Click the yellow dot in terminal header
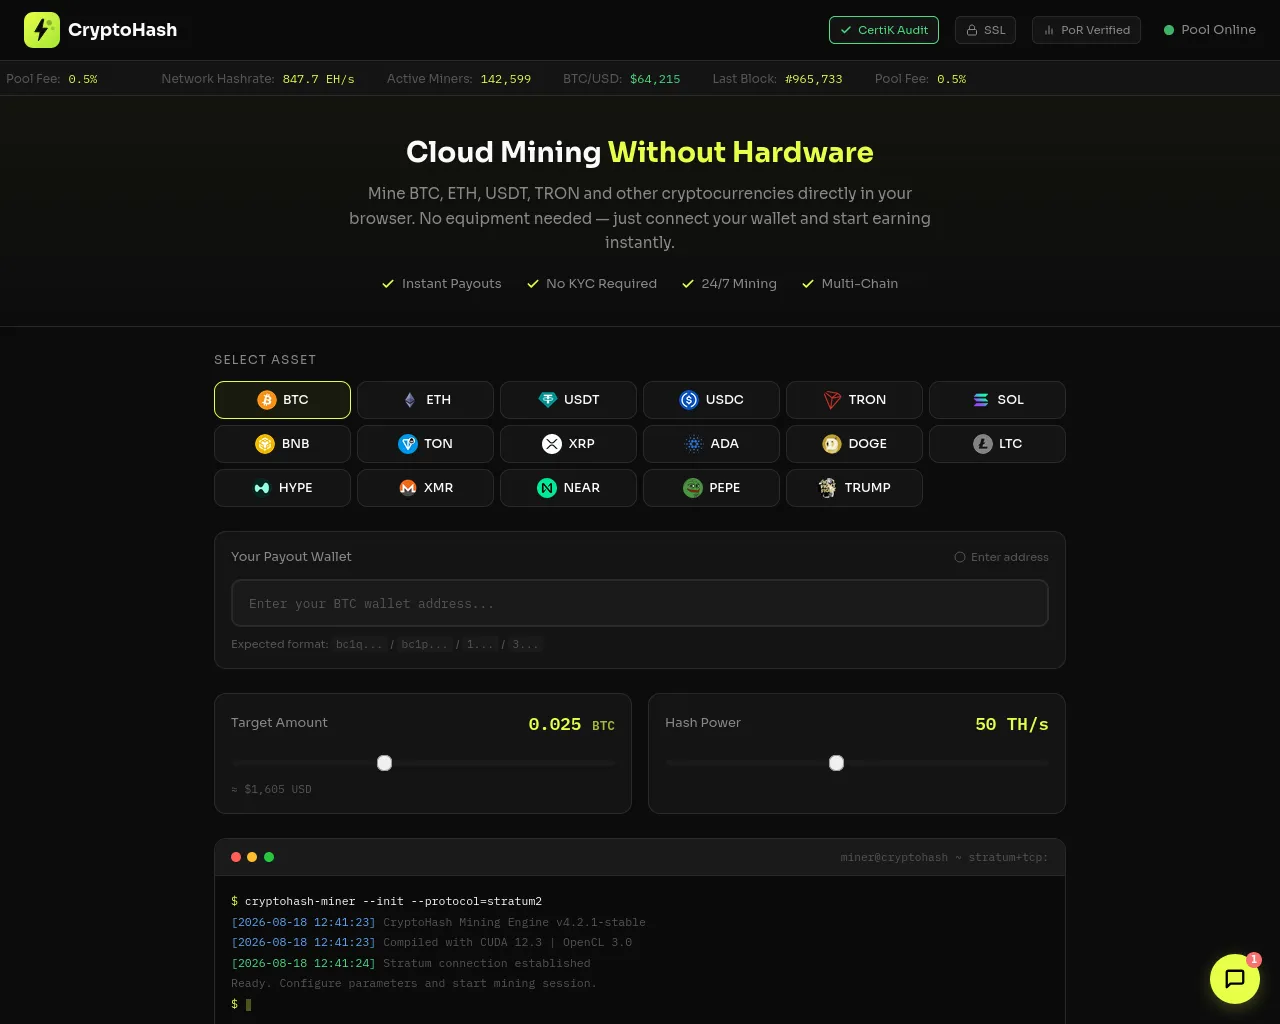The height and width of the screenshot is (1024, 1280). pyautogui.click(x=252, y=857)
